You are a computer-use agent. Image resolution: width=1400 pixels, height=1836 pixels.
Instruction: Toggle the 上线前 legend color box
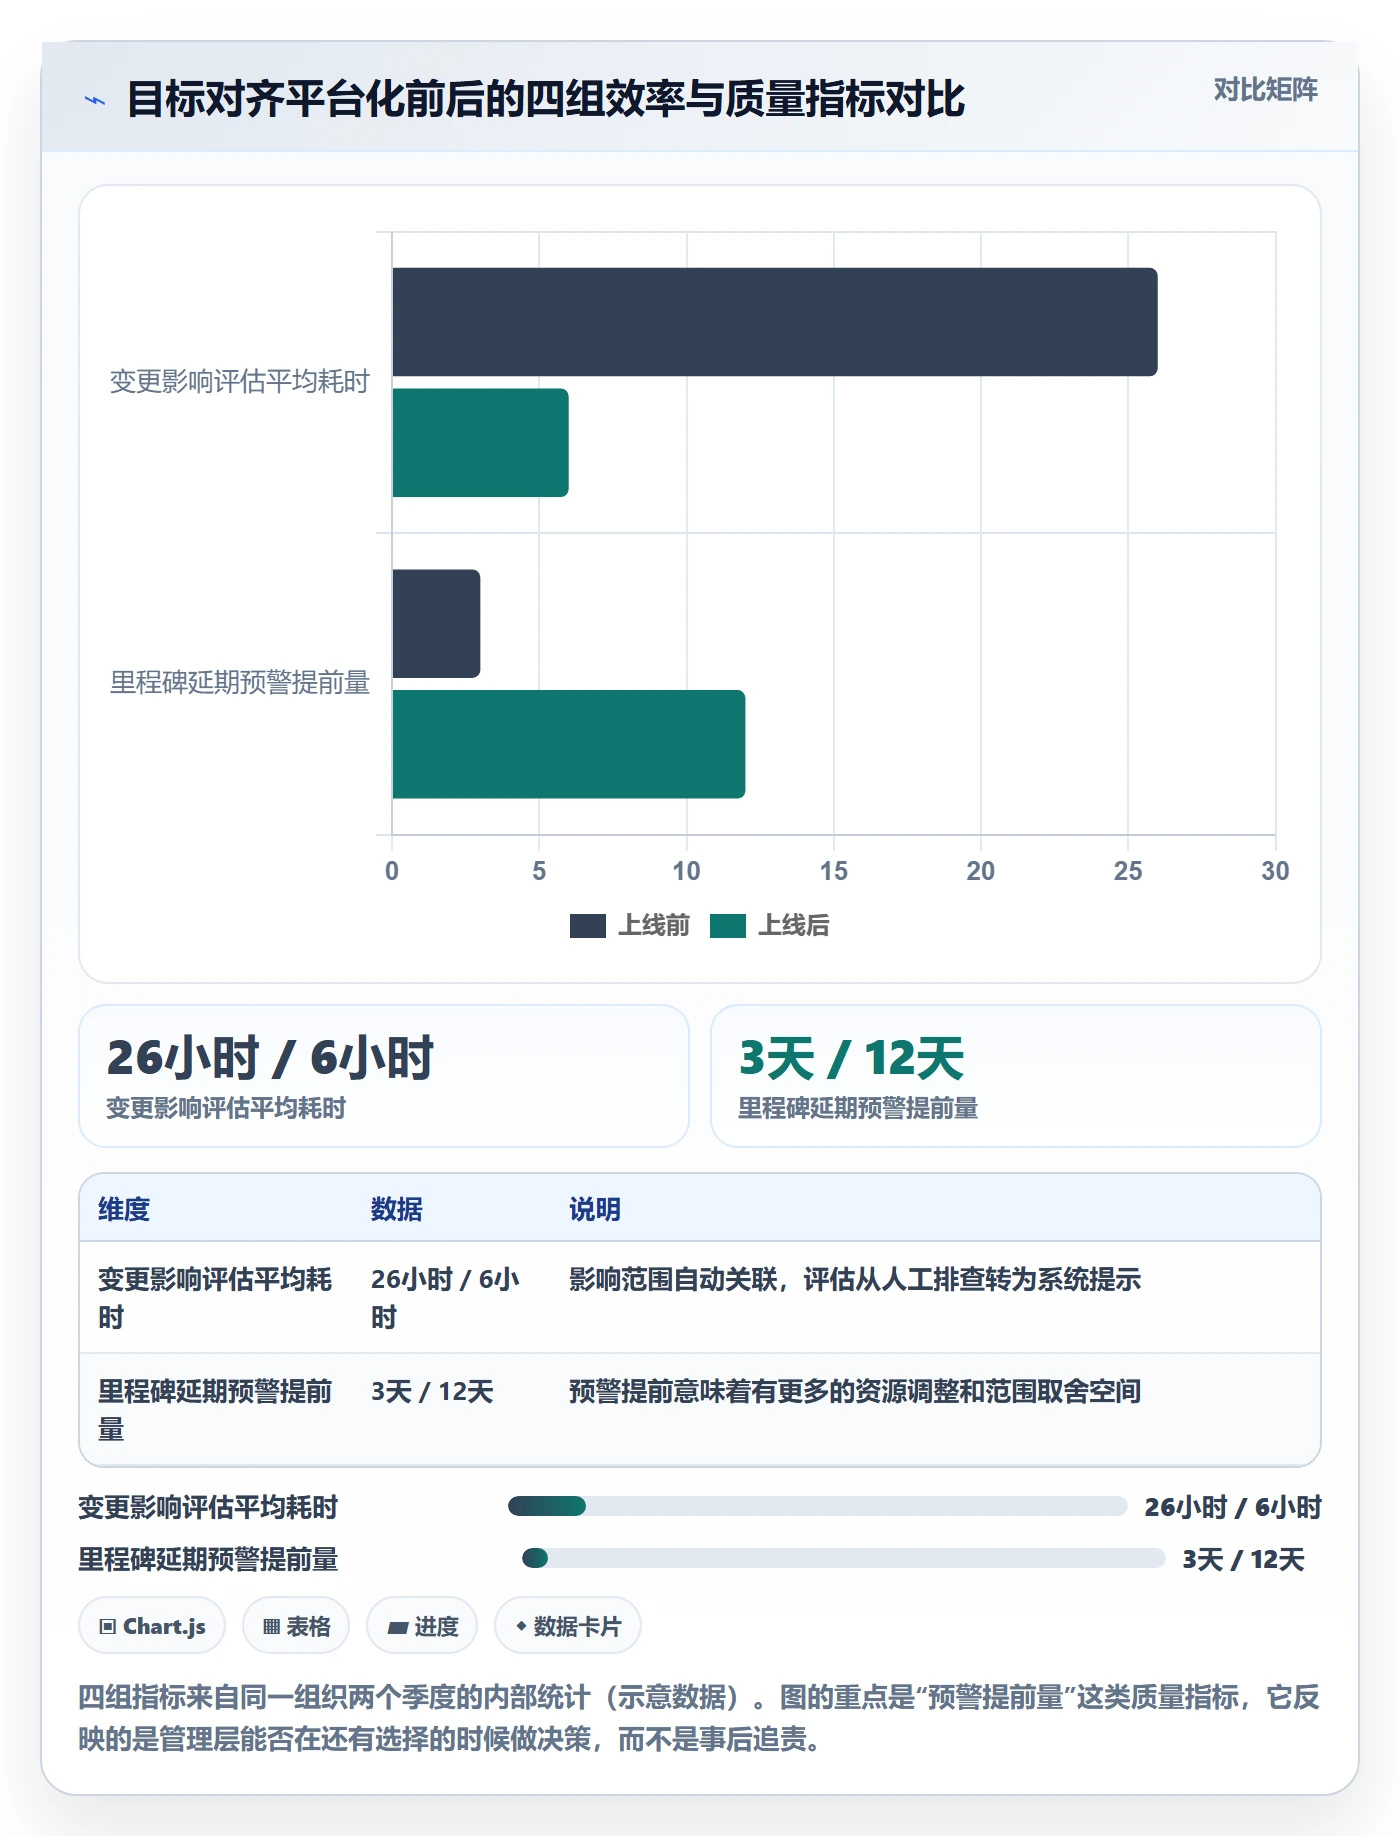587,926
